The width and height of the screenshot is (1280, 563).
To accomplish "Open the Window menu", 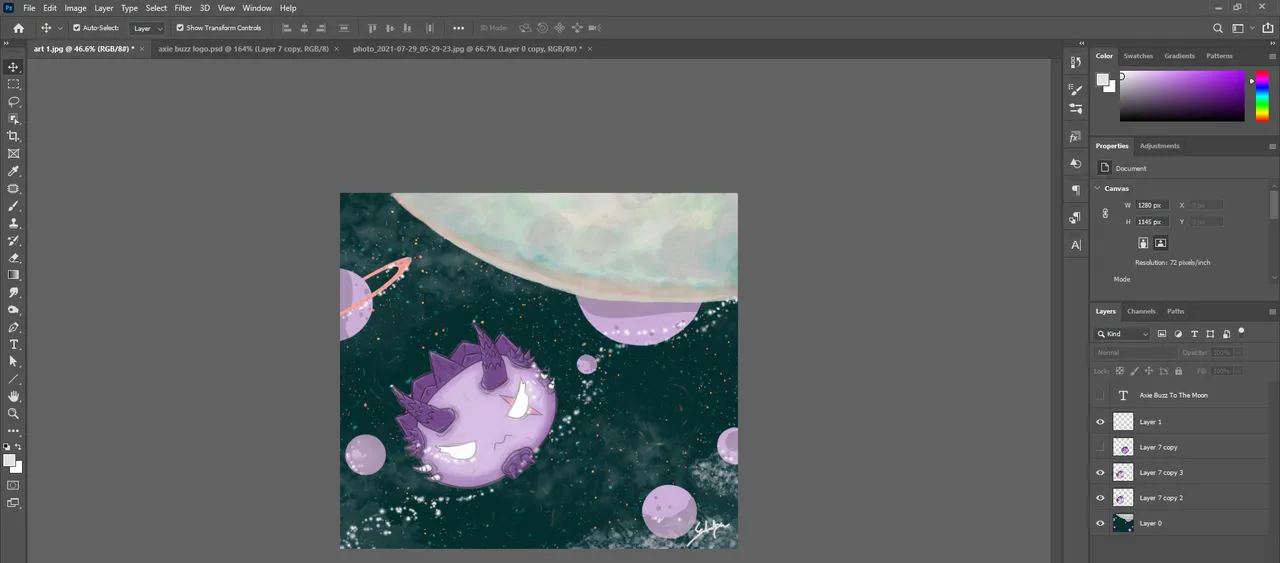I will click(x=257, y=8).
